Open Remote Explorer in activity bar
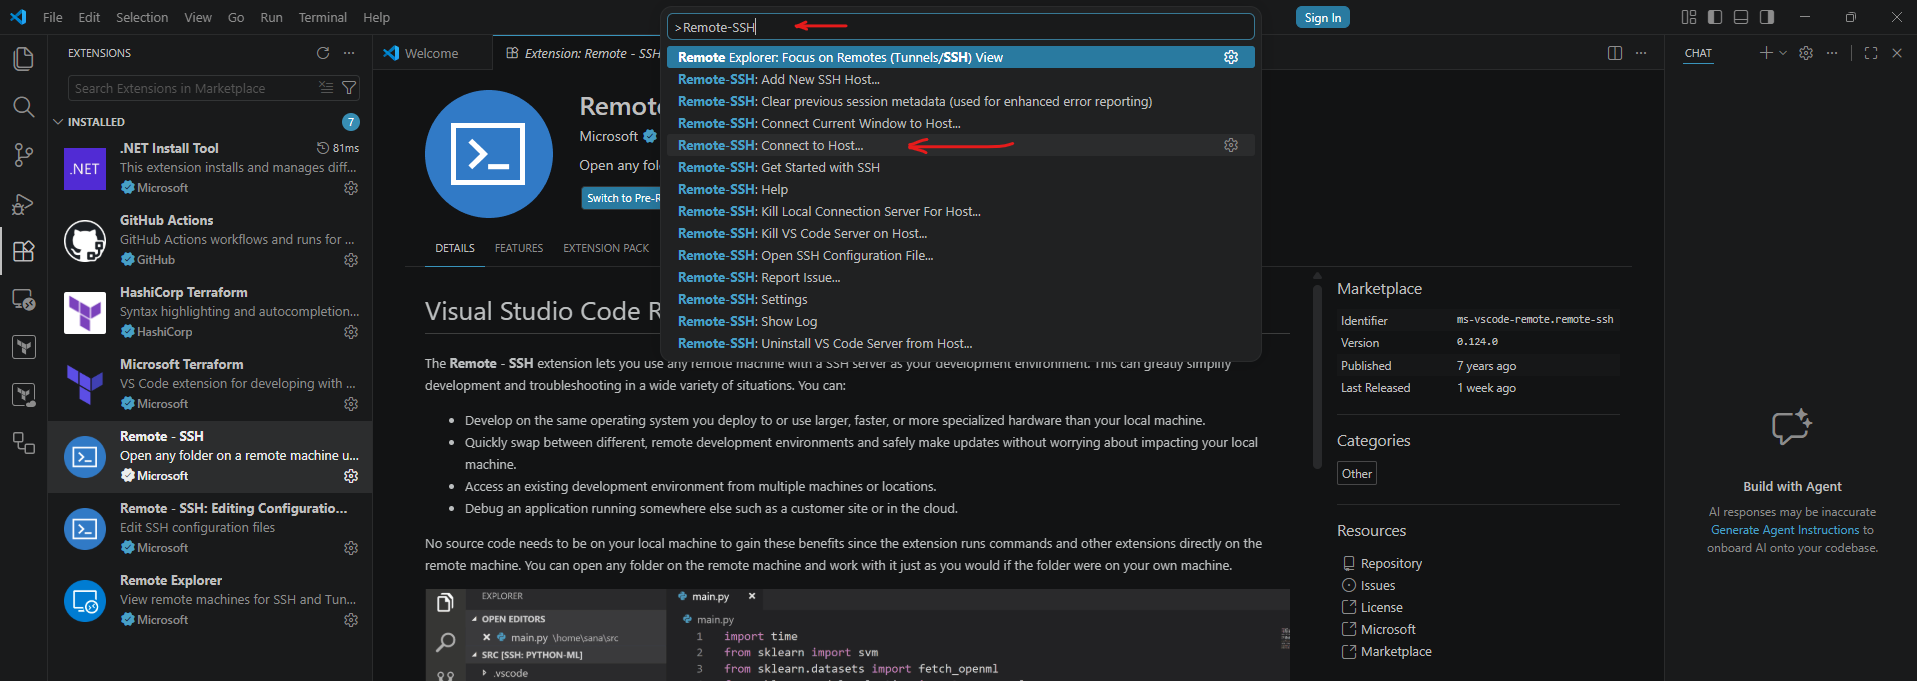Image resolution: width=1917 pixels, height=681 pixels. [23, 299]
